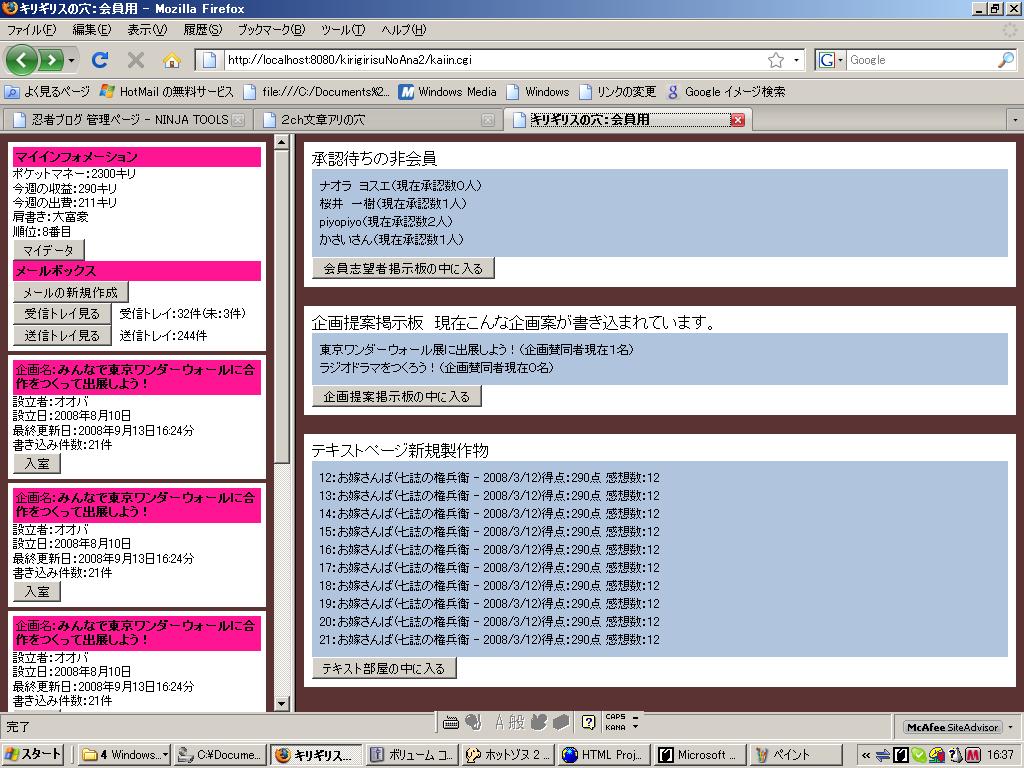The width and height of the screenshot is (1024, 768).
Task: Open the ヘルプ(H) menu
Action: [x=404, y=29]
